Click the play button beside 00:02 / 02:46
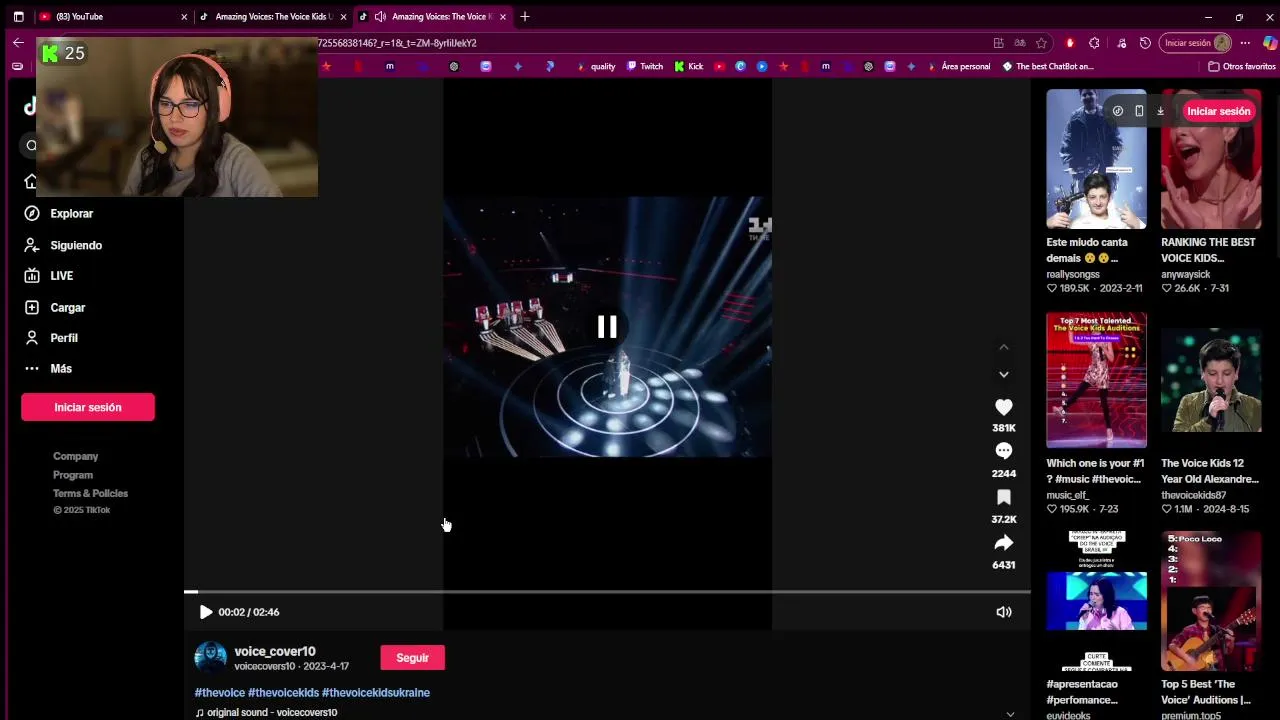Image resolution: width=1280 pixels, height=720 pixels. point(206,612)
